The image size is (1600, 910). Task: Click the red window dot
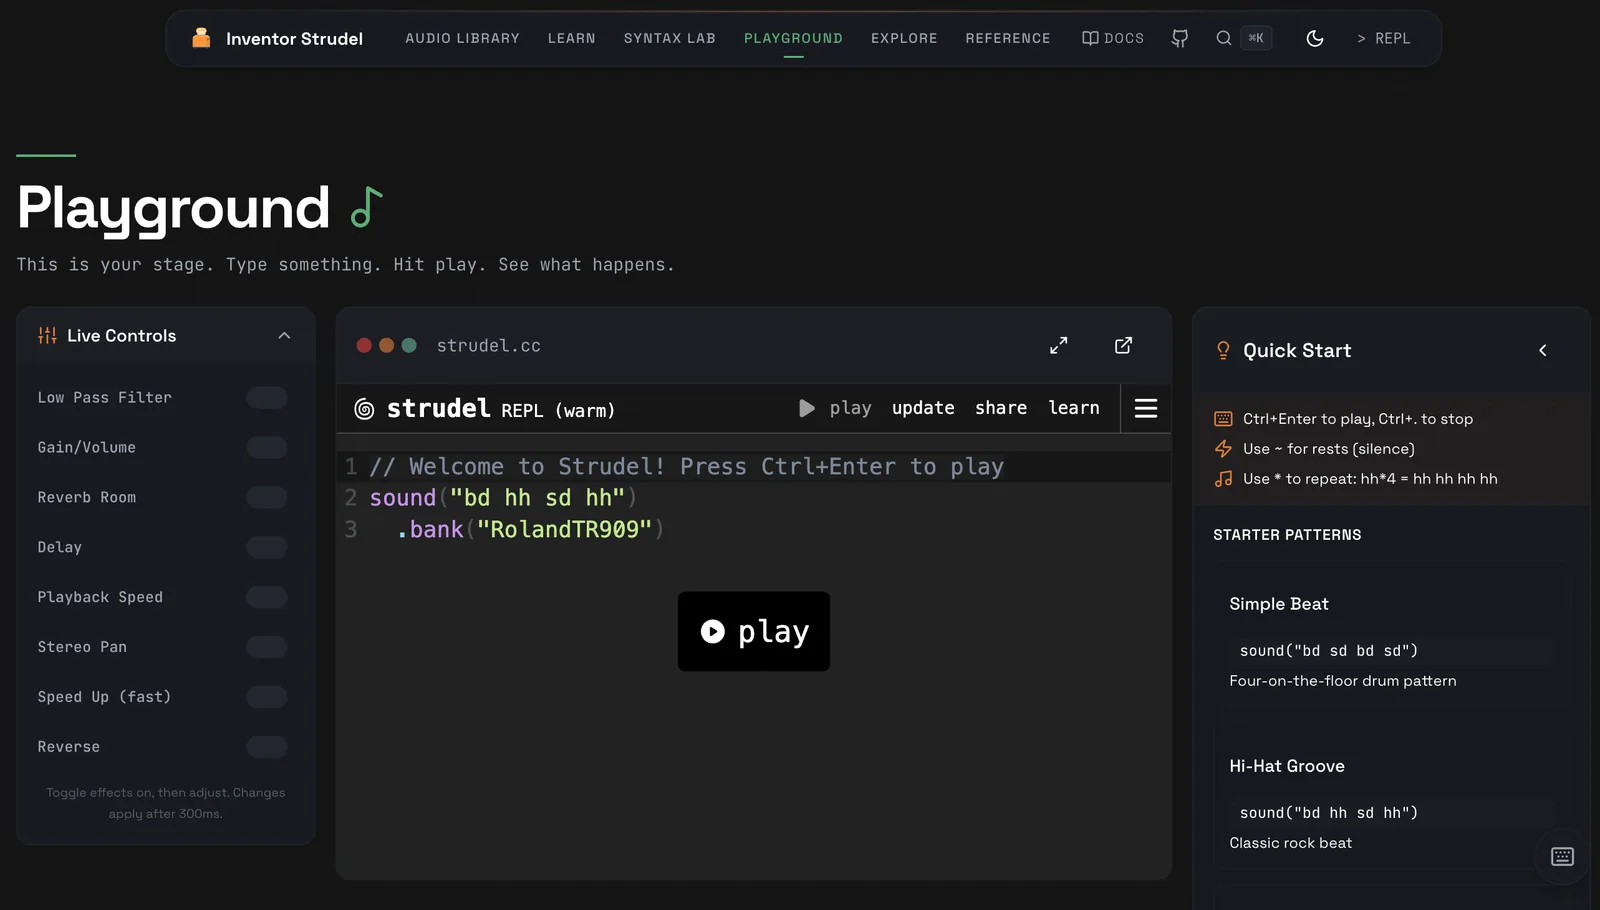(x=364, y=345)
